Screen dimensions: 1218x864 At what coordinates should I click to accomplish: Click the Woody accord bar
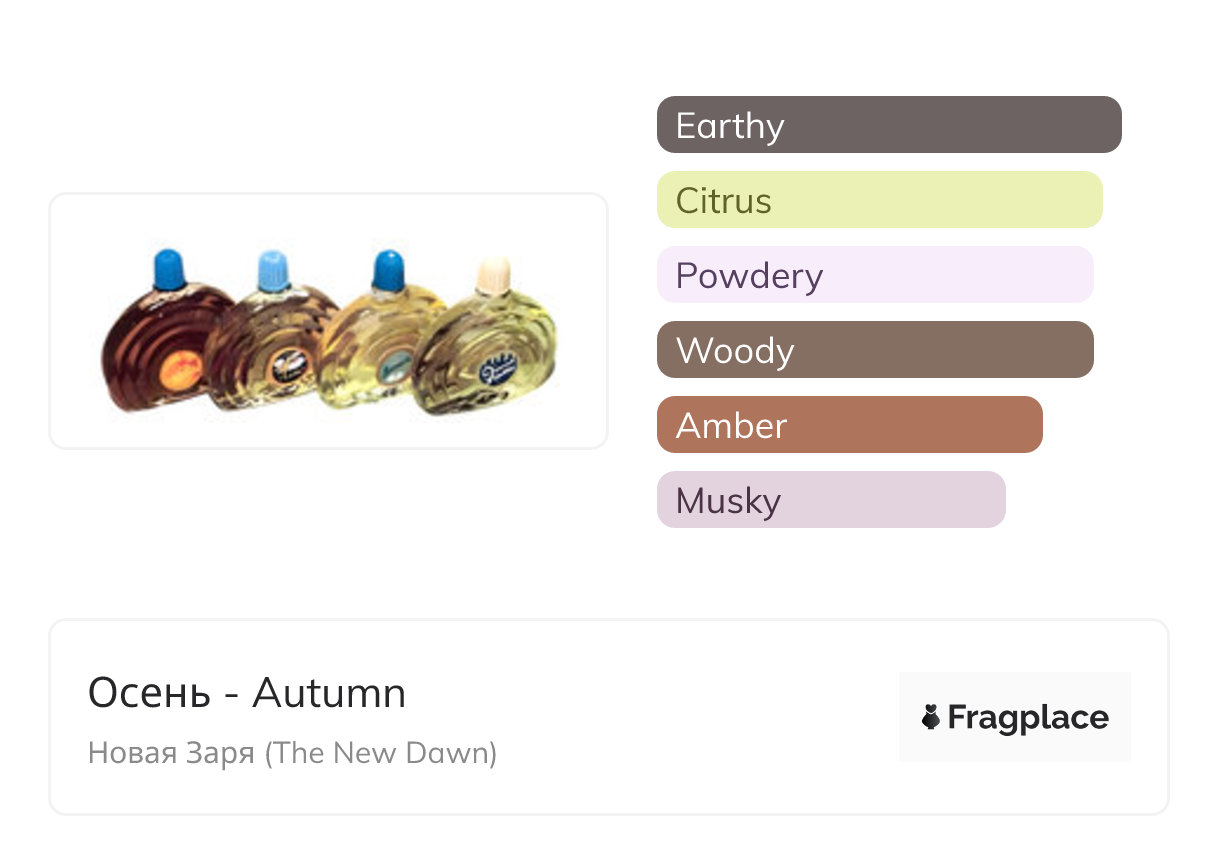[x=874, y=350]
